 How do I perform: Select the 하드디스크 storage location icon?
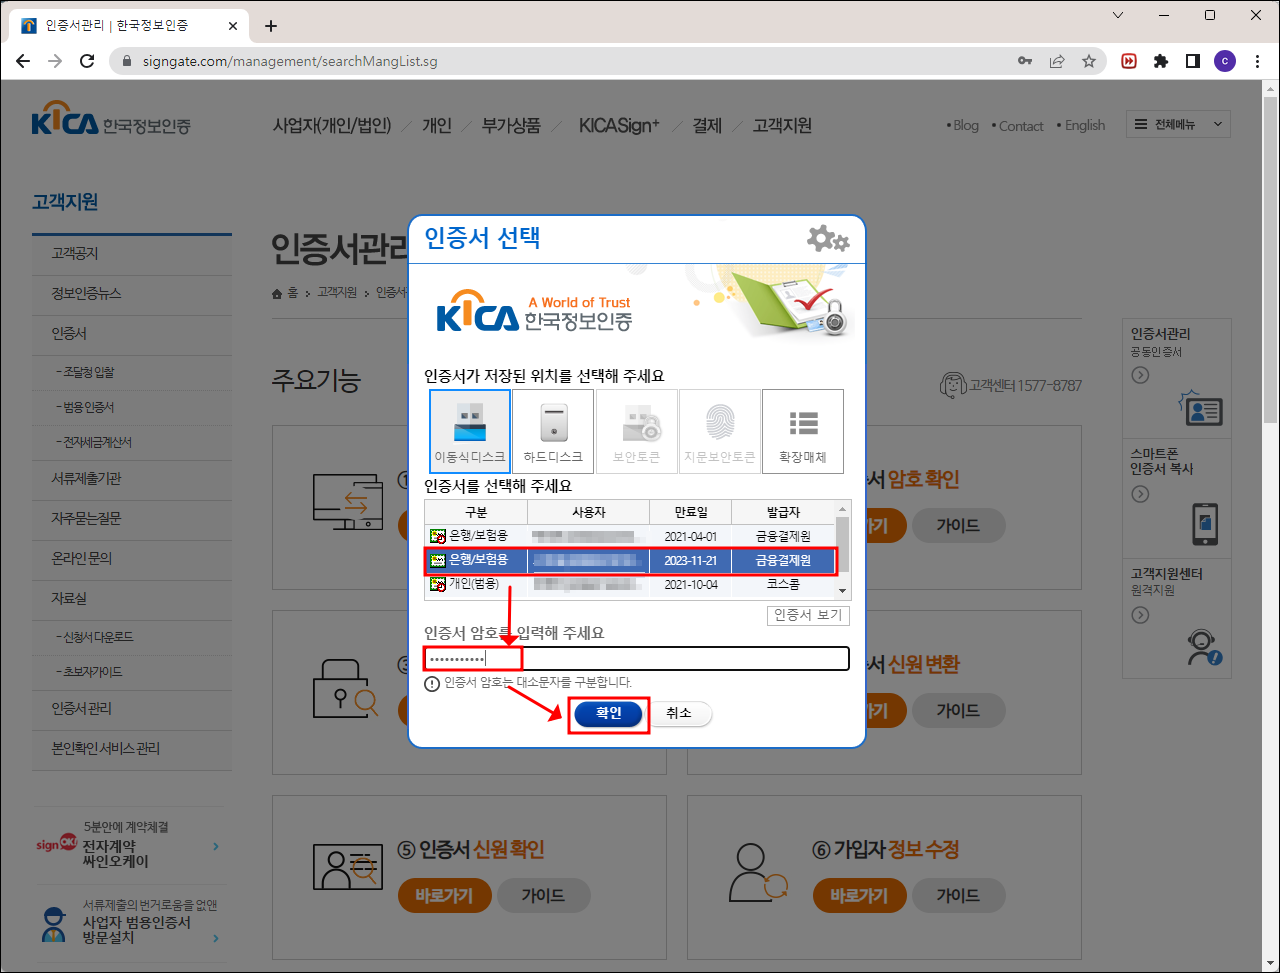click(x=553, y=431)
